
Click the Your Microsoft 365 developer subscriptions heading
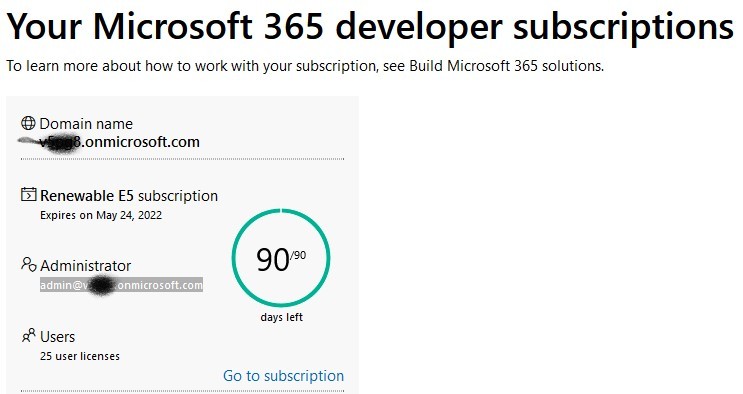click(370, 26)
